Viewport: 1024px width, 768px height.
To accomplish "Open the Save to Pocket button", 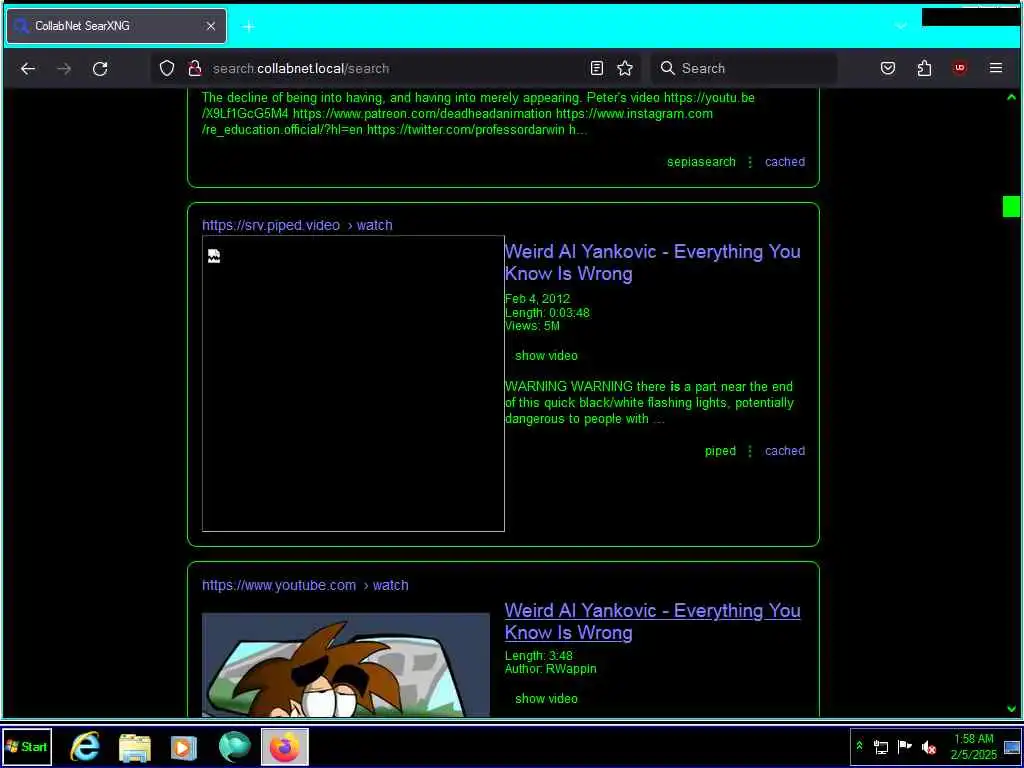I will [x=888, y=69].
